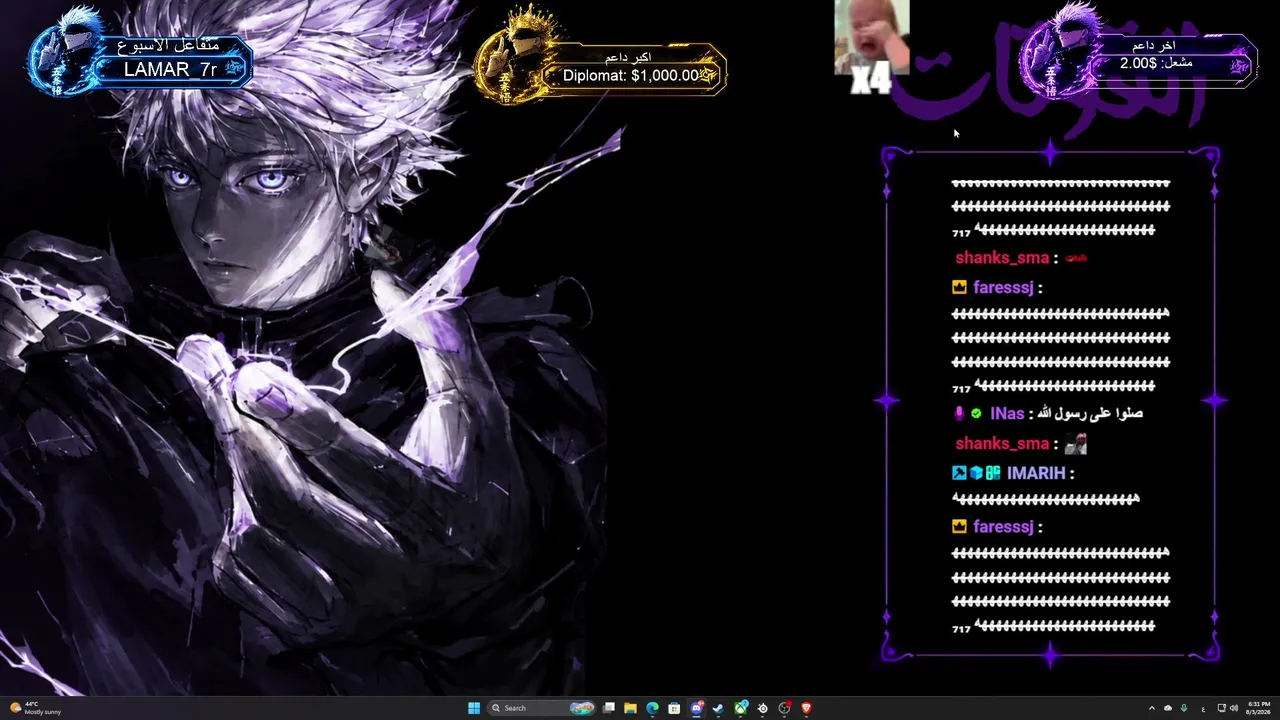
Task: Click the taskbar Search box
Action: pos(541,708)
